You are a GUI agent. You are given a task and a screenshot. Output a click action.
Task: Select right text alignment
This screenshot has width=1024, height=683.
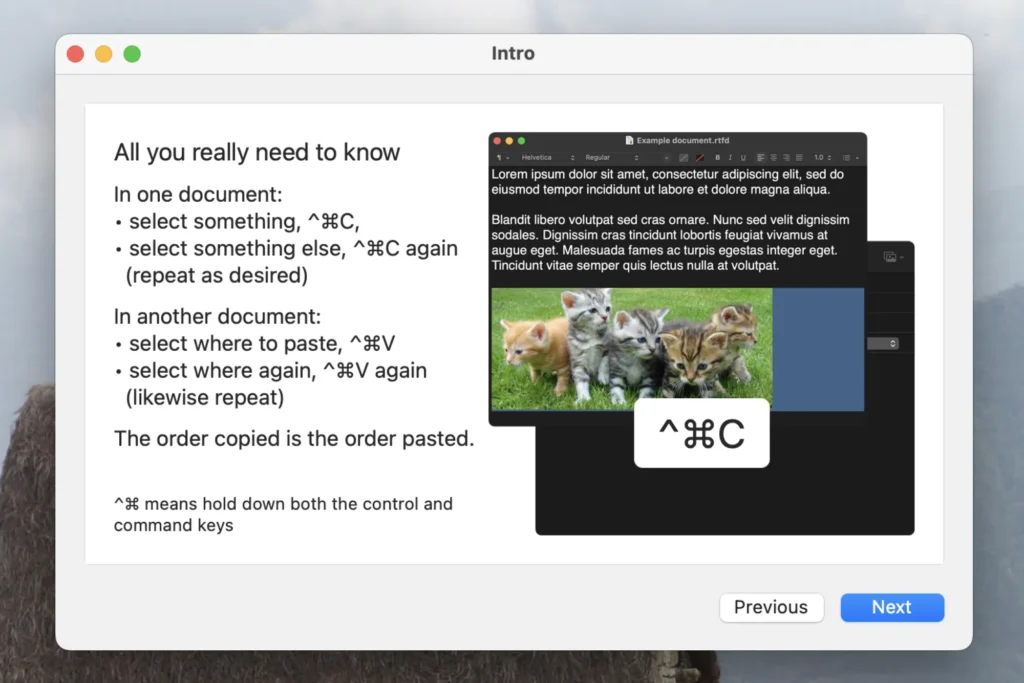786,157
